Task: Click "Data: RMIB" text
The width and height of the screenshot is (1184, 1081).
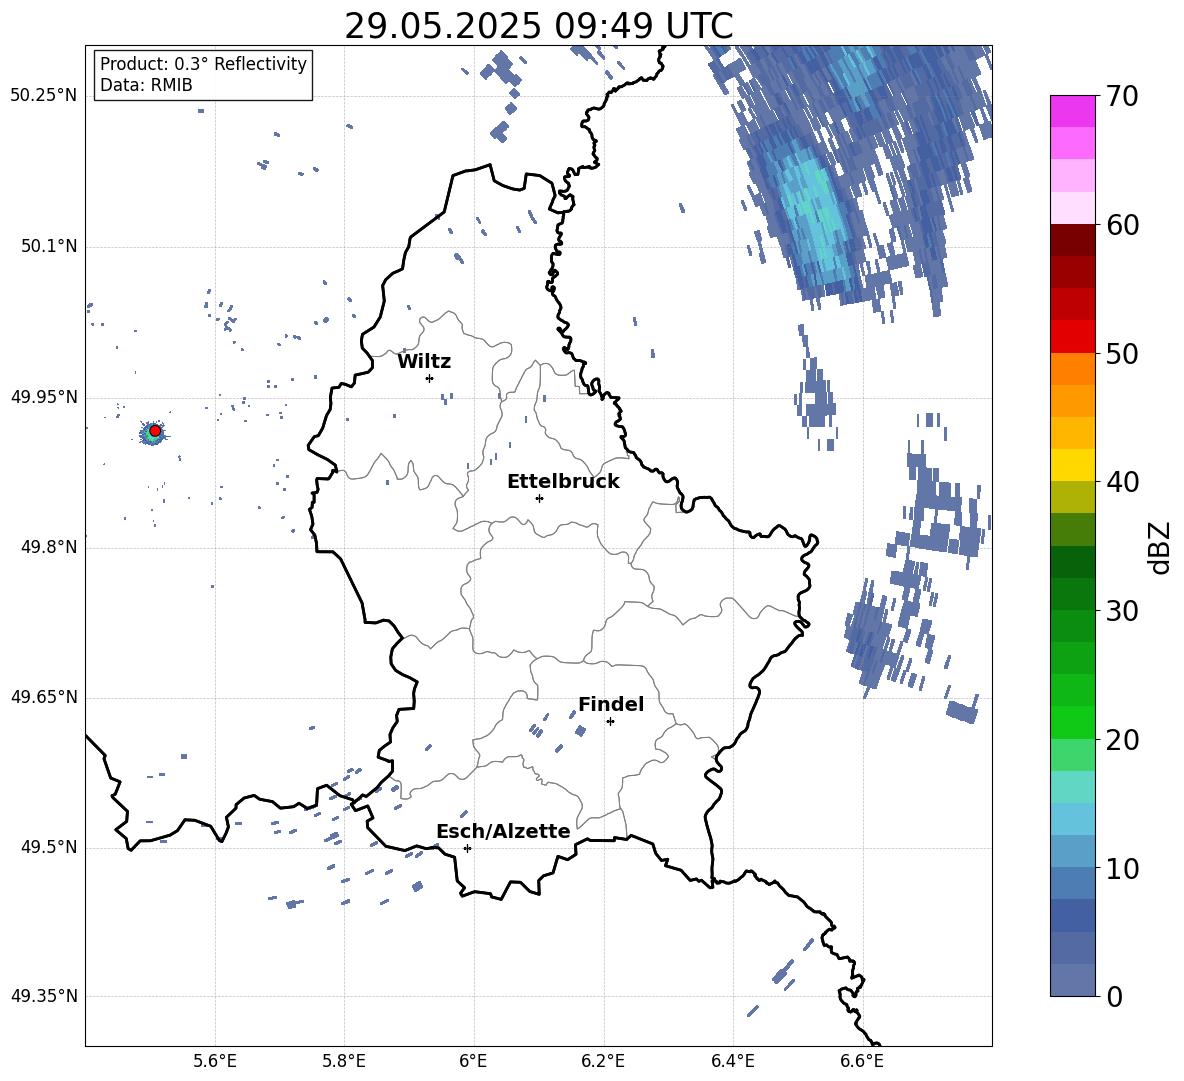Action: [x=146, y=85]
